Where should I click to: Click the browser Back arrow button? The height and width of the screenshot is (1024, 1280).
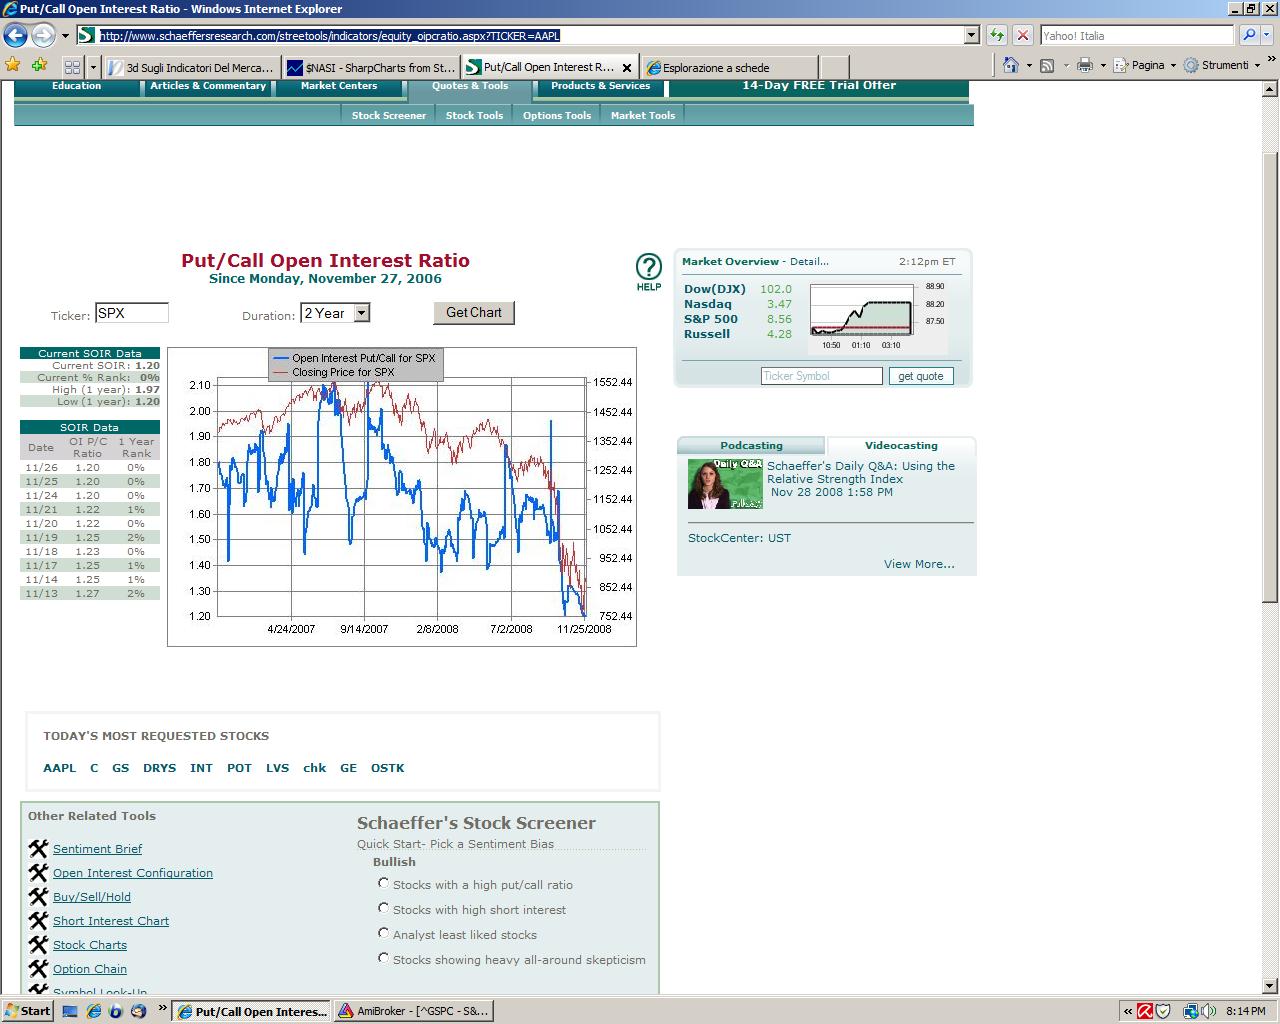pos(15,35)
